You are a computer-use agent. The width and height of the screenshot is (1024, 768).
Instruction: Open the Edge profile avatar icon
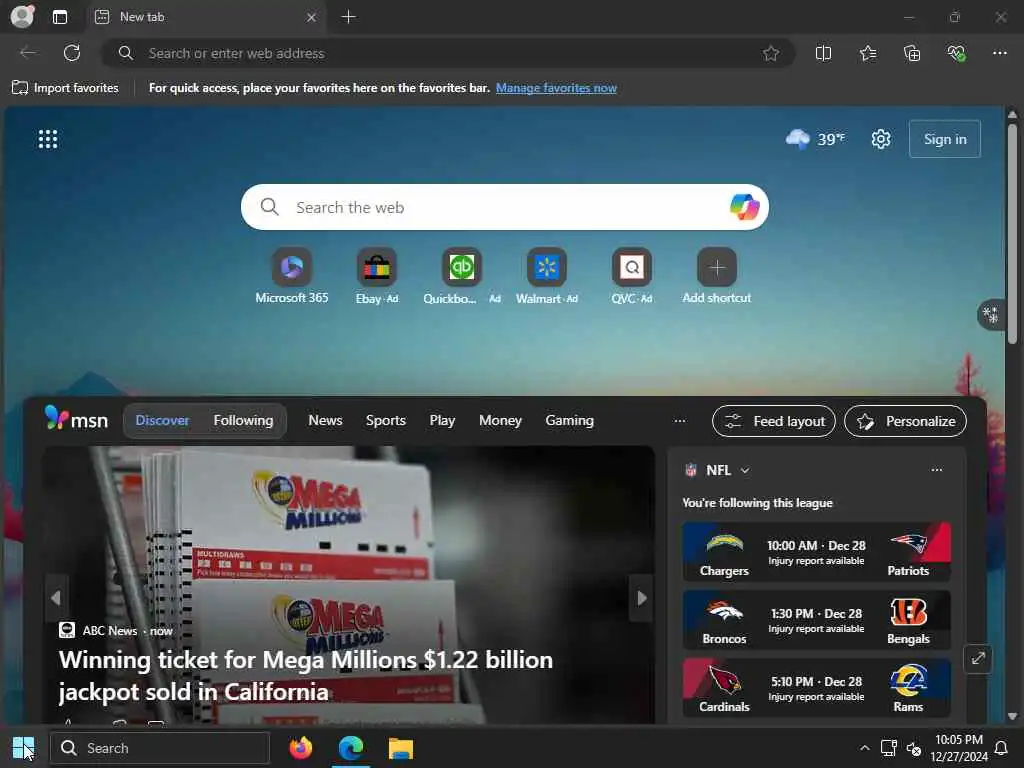[22, 16]
